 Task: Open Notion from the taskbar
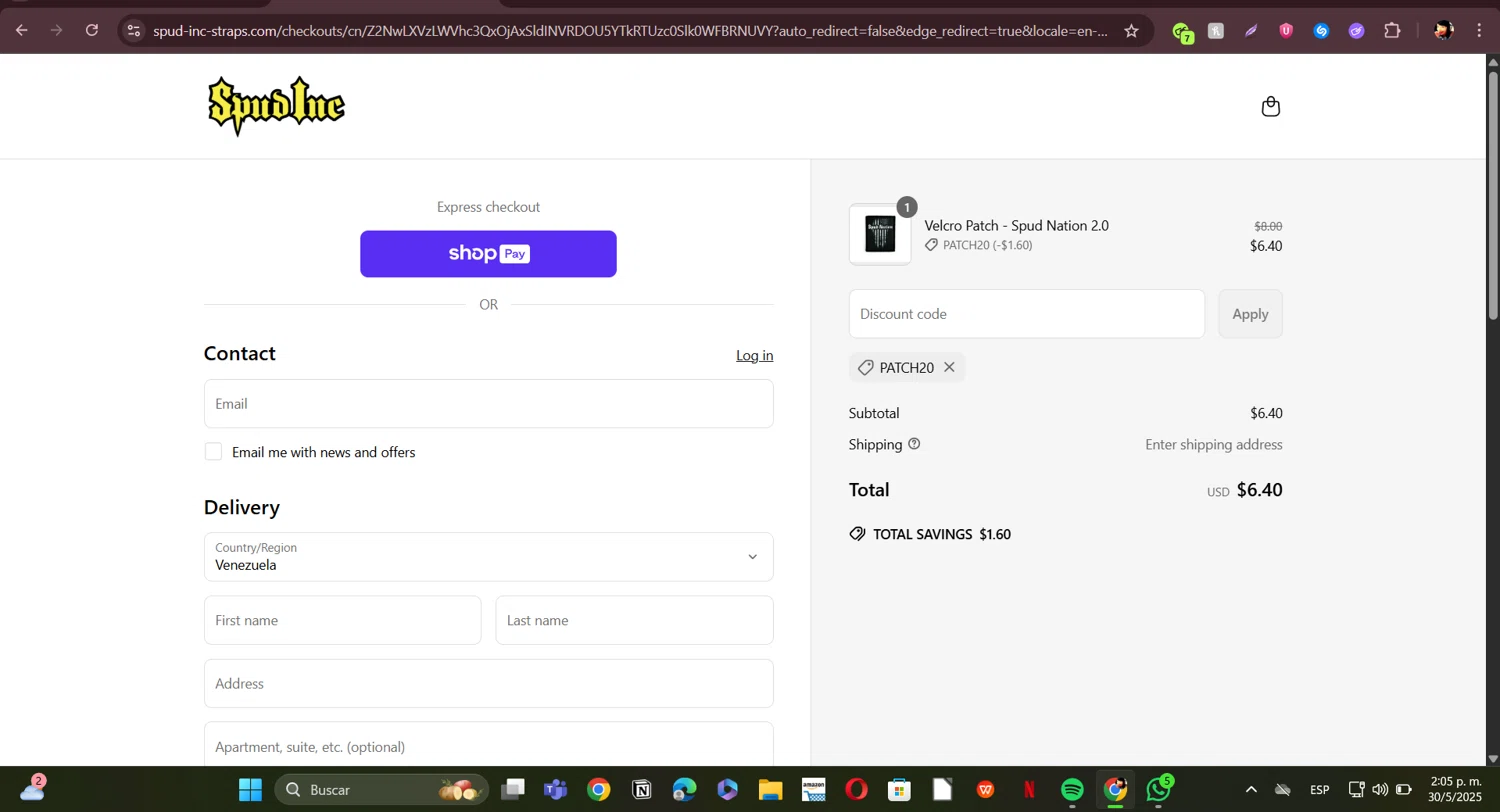tap(642, 790)
